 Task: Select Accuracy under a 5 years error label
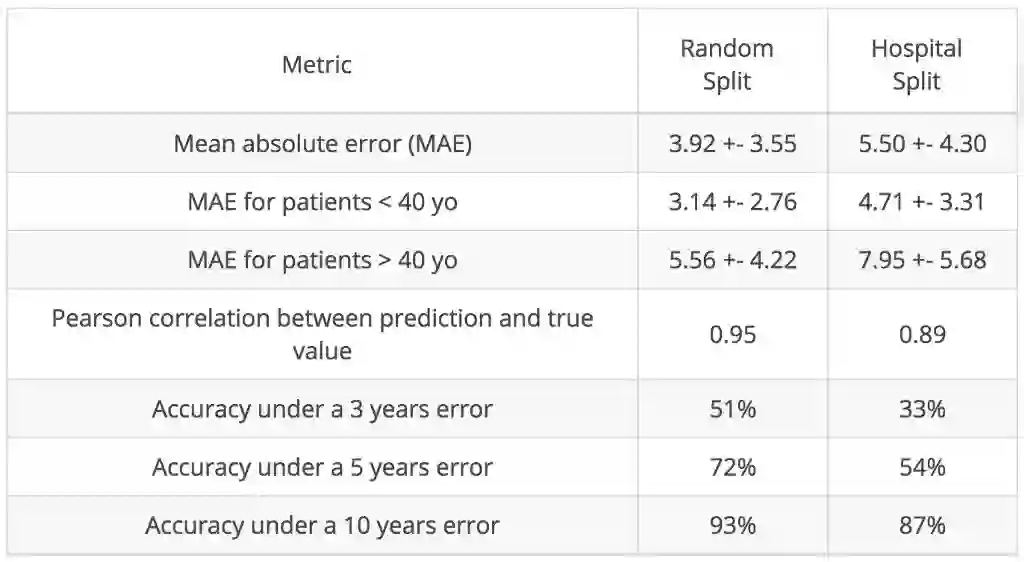(323, 467)
